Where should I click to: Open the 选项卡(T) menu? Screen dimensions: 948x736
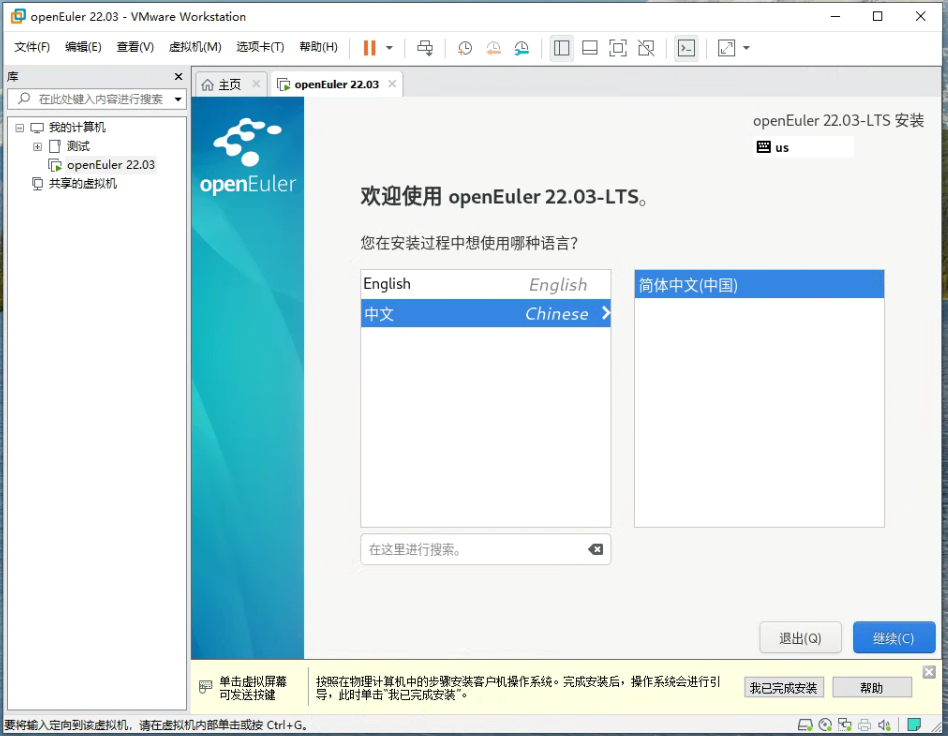[261, 47]
